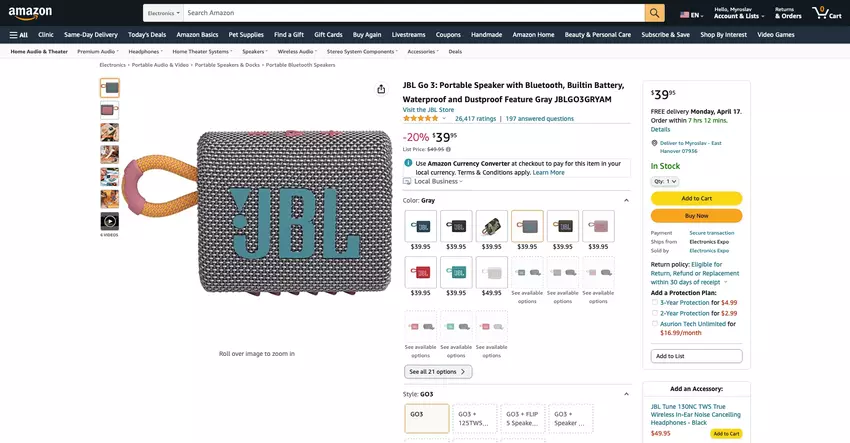The image size is (850, 443).
Task: Click the delivery location pin icon
Action: [x=654, y=143]
